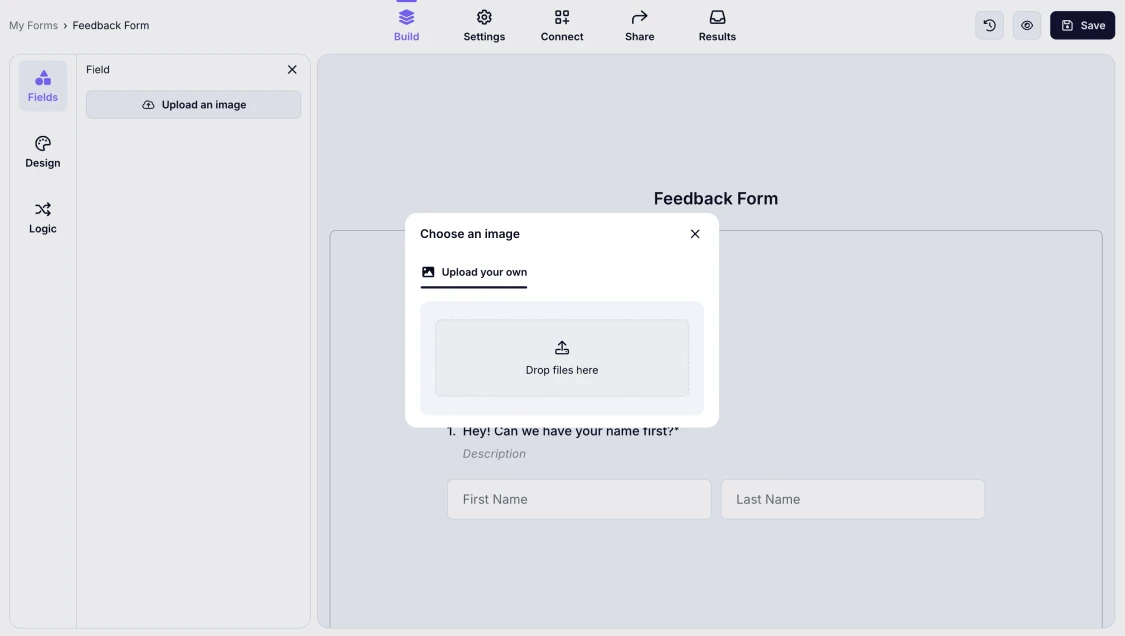Click the Connect icon in the top navigation
Screen dimensions: 1125x636
coord(561,22)
